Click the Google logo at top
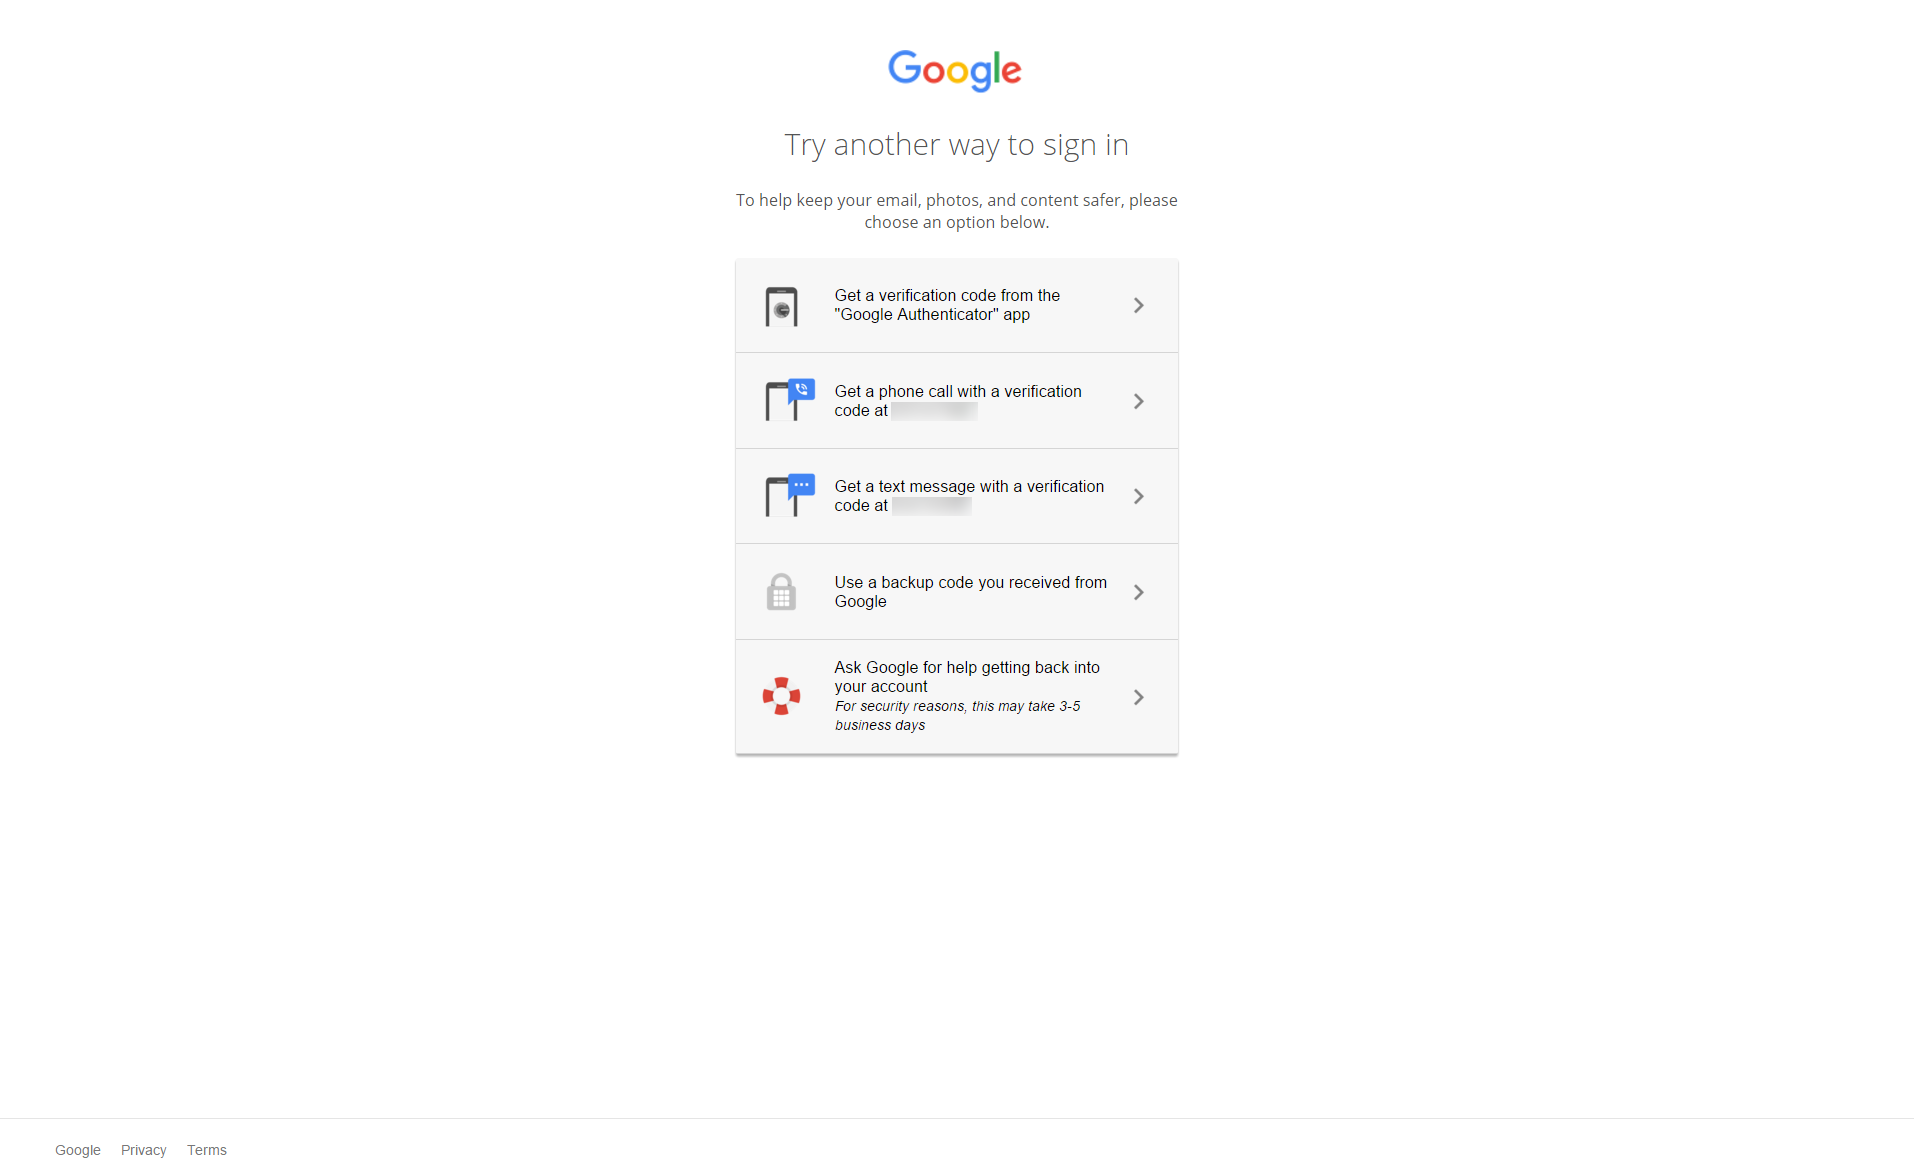 (955, 70)
